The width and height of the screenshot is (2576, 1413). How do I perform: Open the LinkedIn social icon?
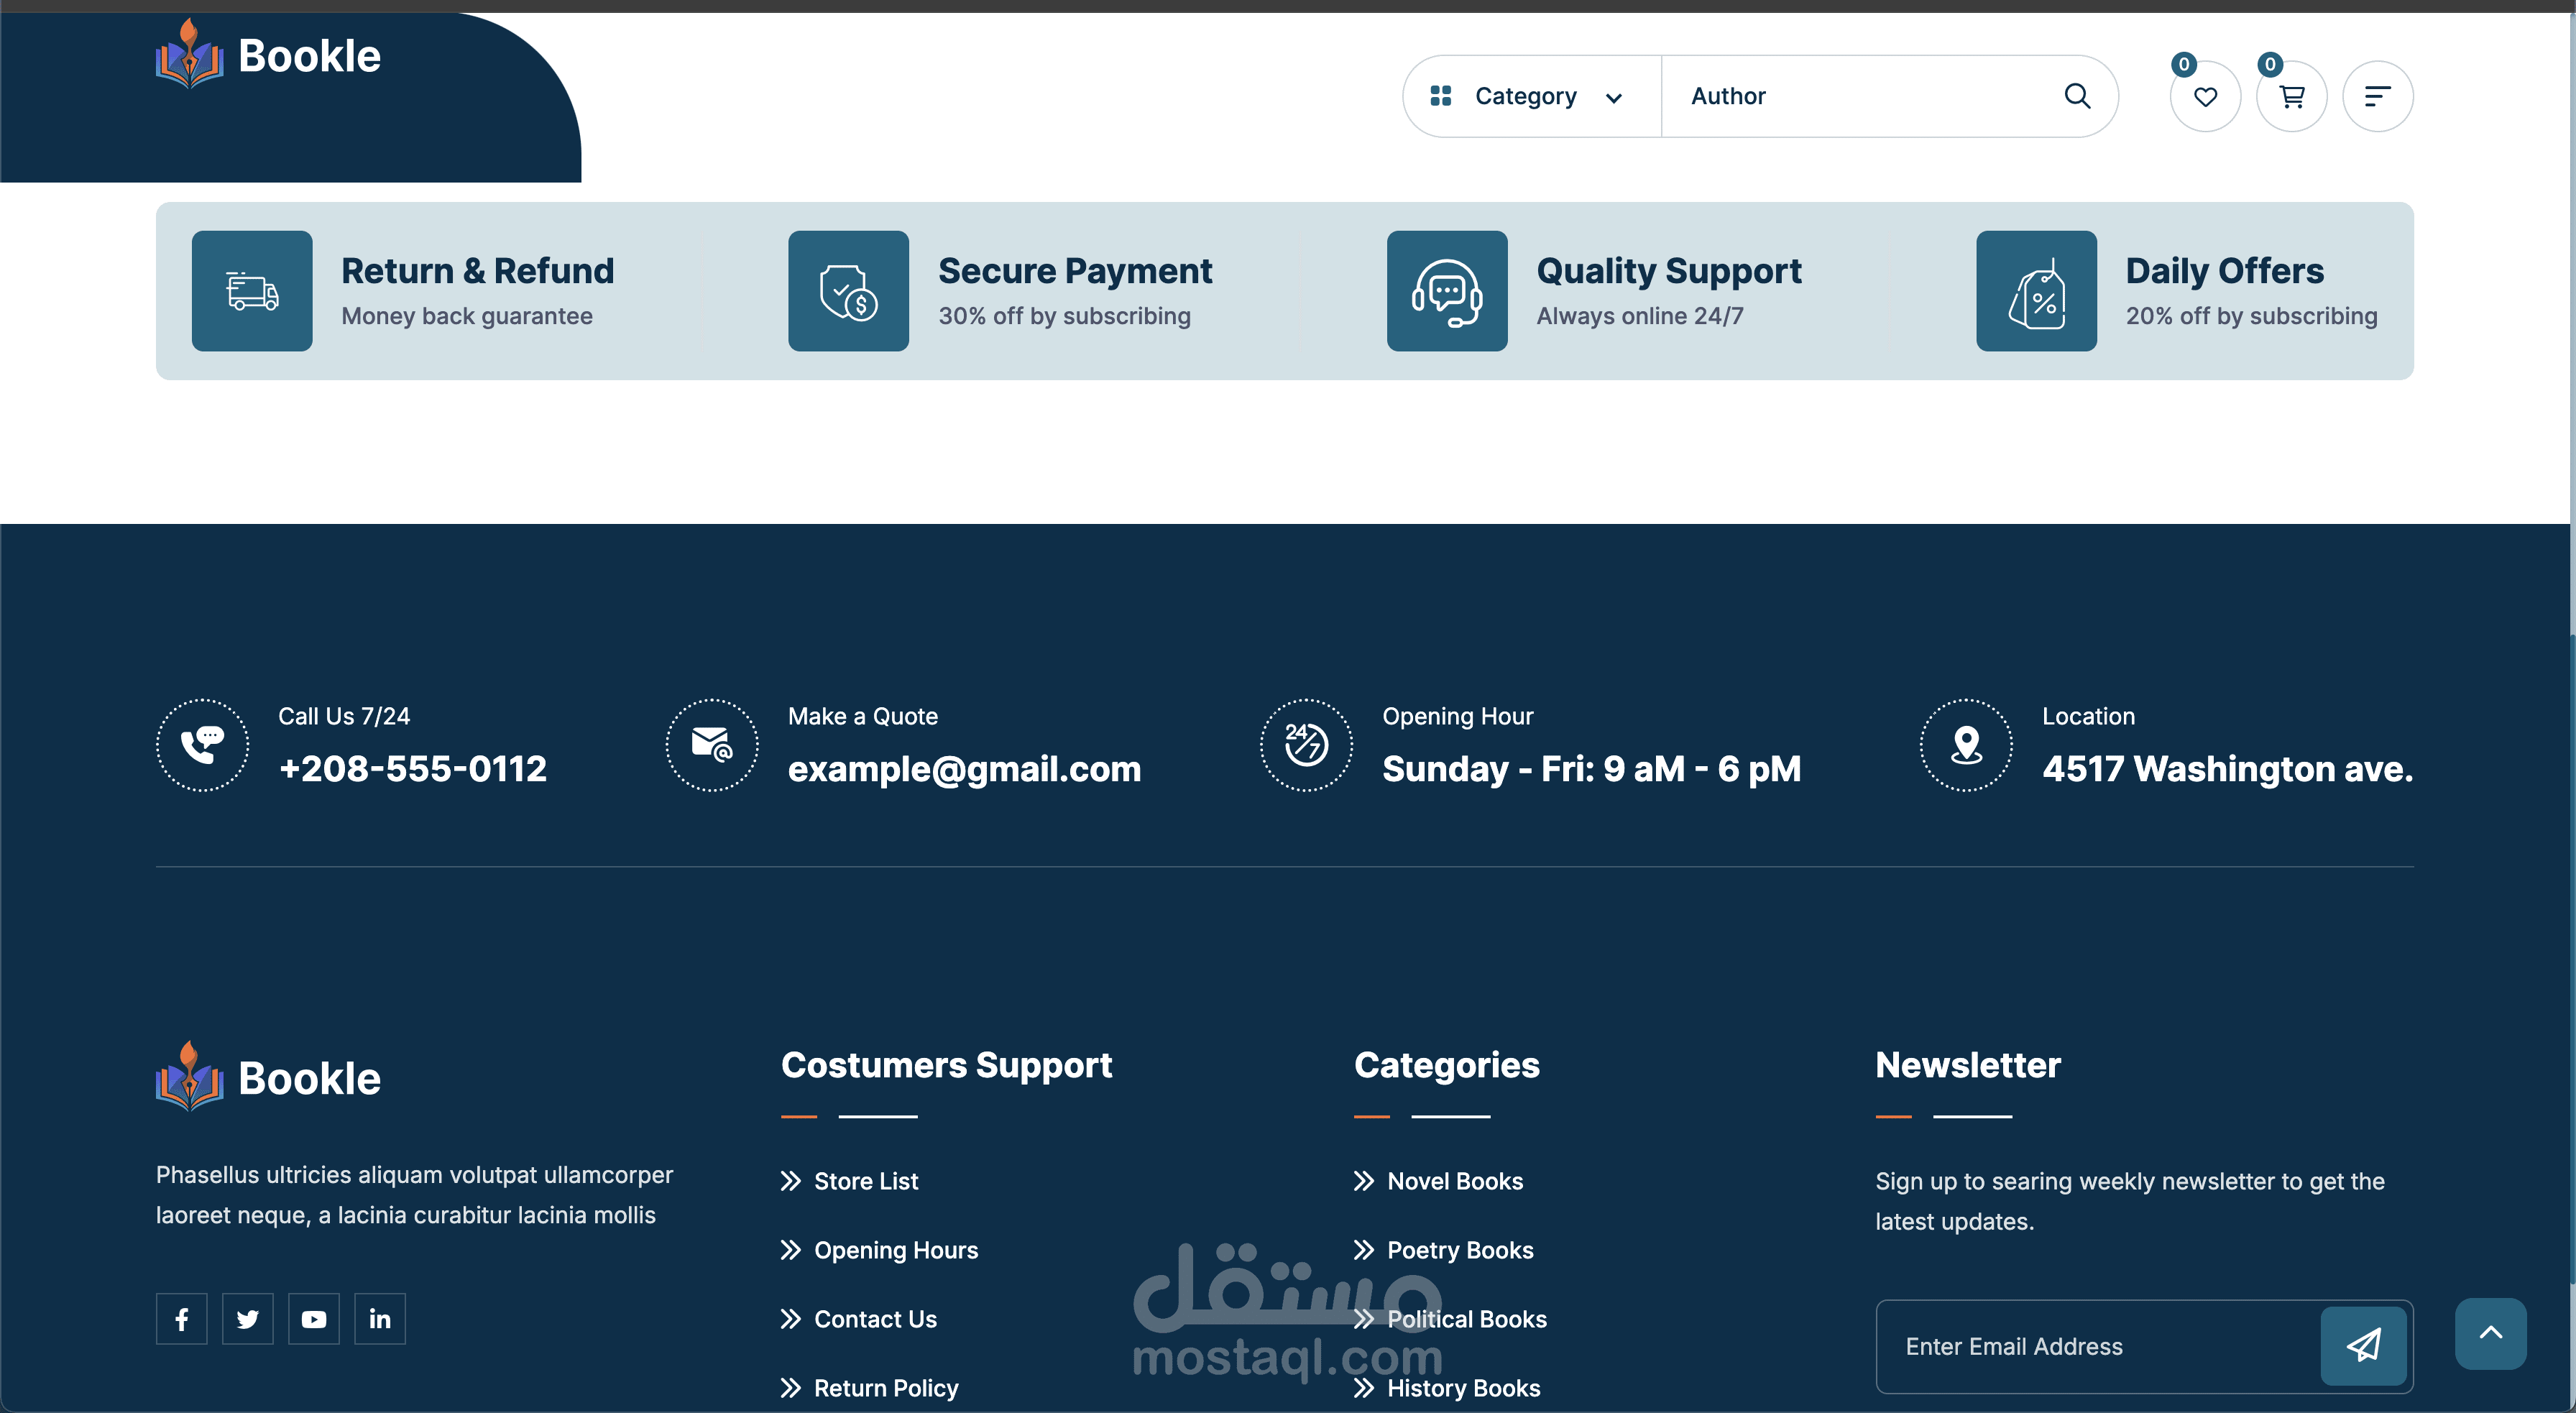click(380, 1319)
